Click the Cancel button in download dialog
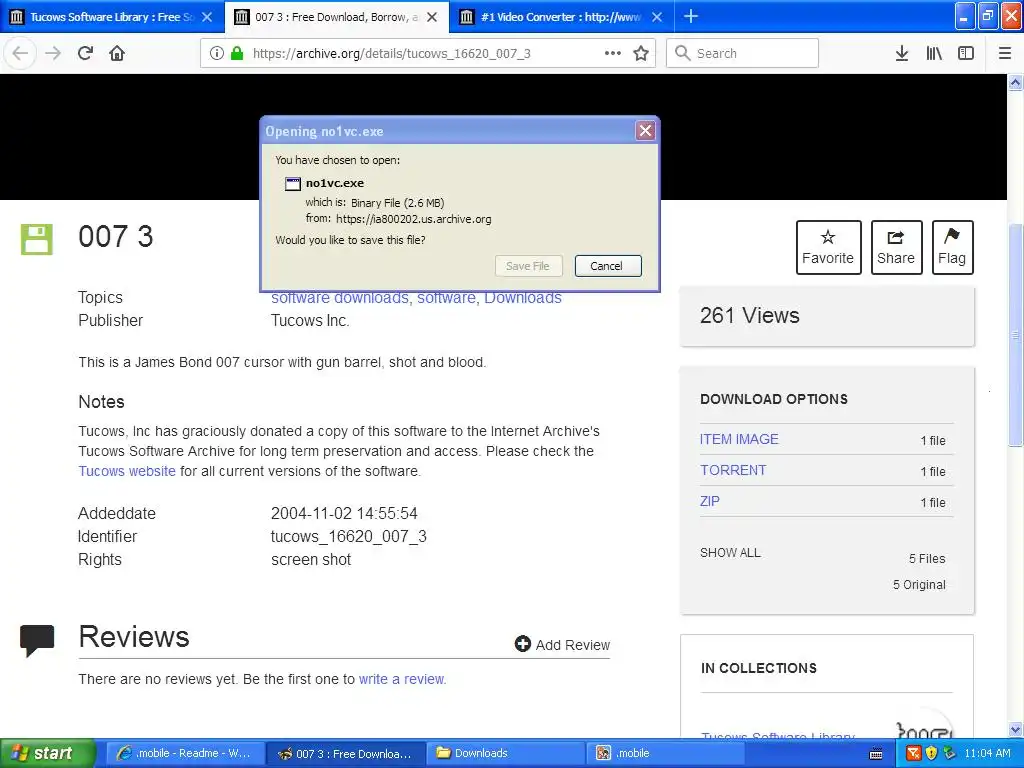This screenshot has height=768, width=1024. click(607, 266)
